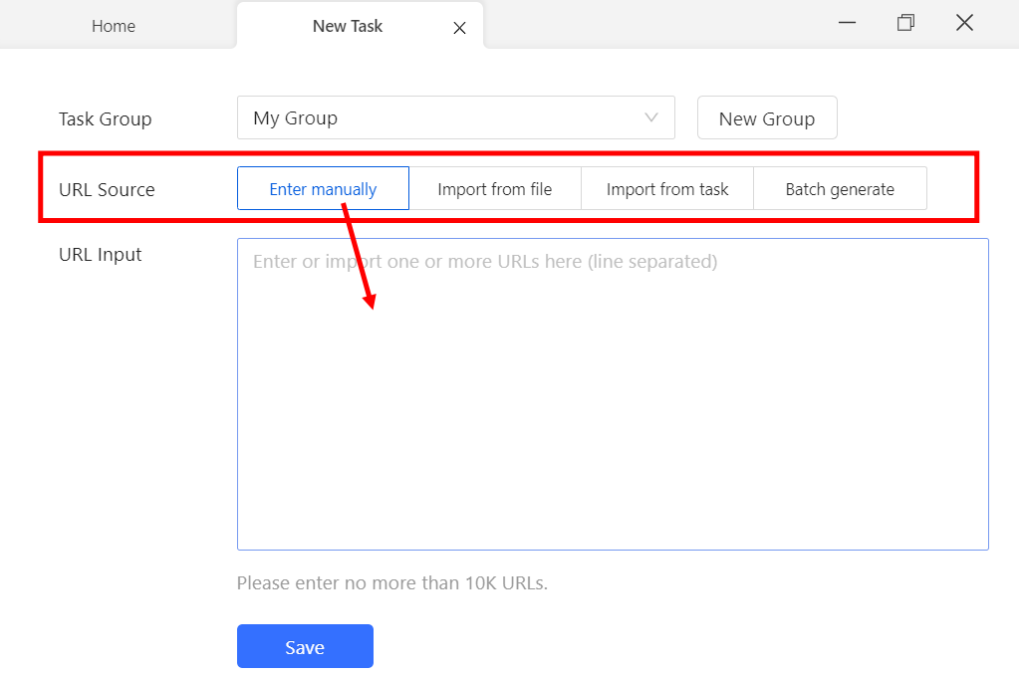Close the New Task tab
This screenshot has height=675, width=1024.
coord(459,28)
